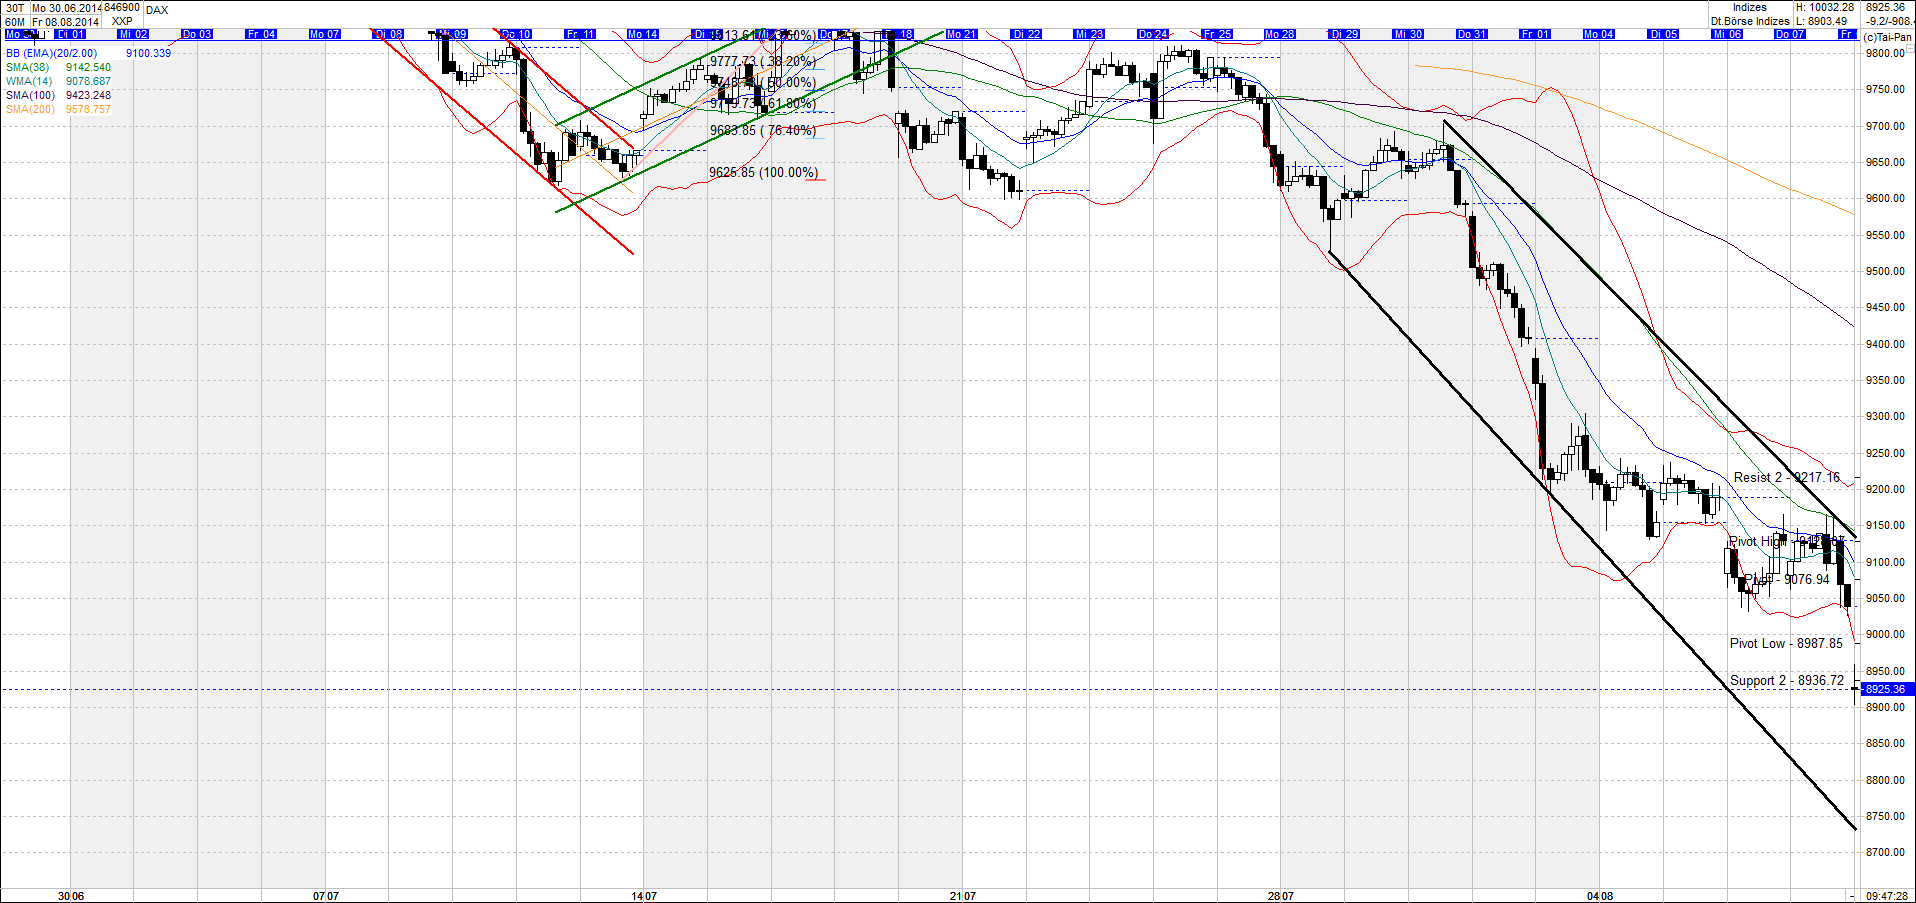Click the 30T interval cell
The image size is (1916, 903).
15,8
